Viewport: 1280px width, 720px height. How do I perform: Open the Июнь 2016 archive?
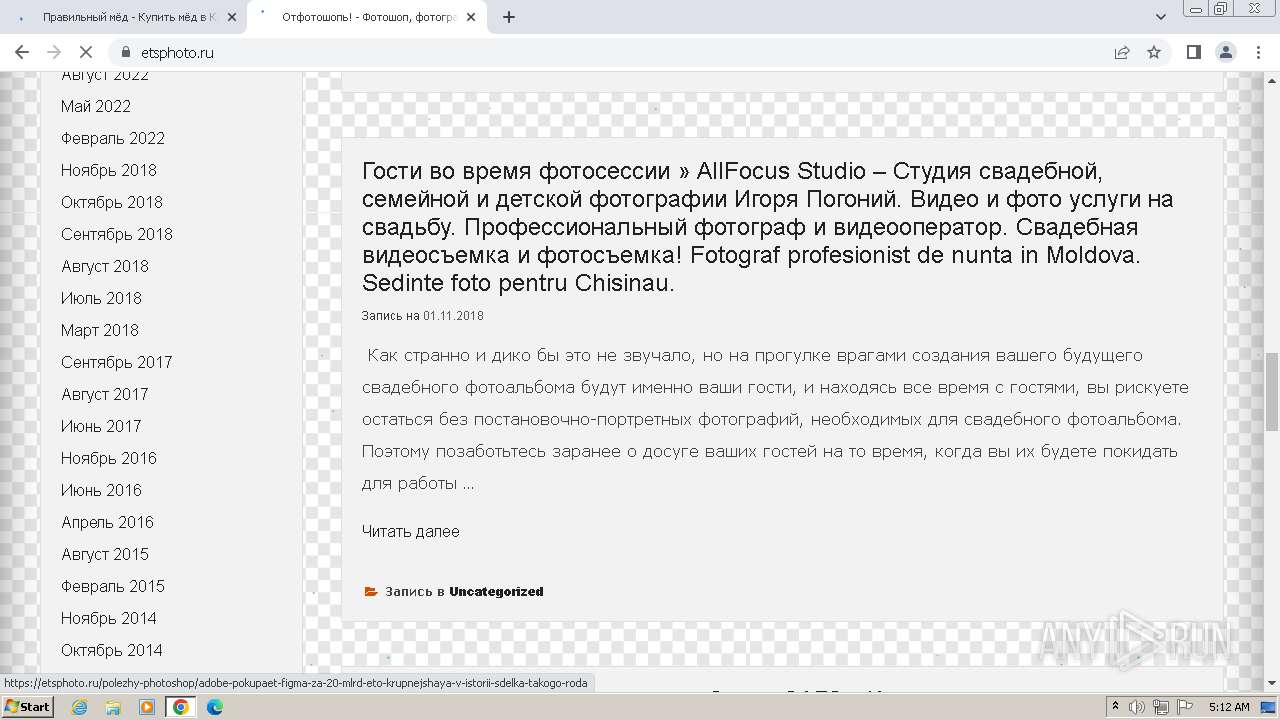(x=101, y=490)
